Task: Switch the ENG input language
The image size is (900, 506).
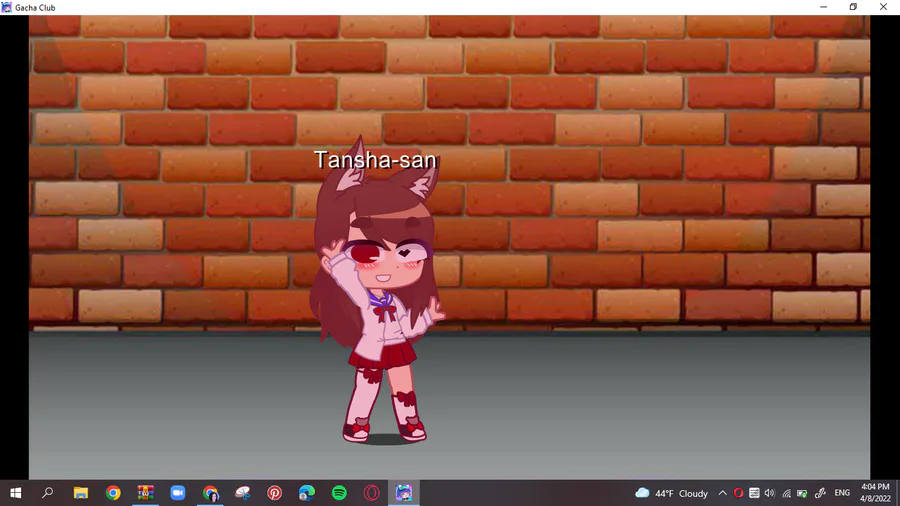Action: pos(842,493)
